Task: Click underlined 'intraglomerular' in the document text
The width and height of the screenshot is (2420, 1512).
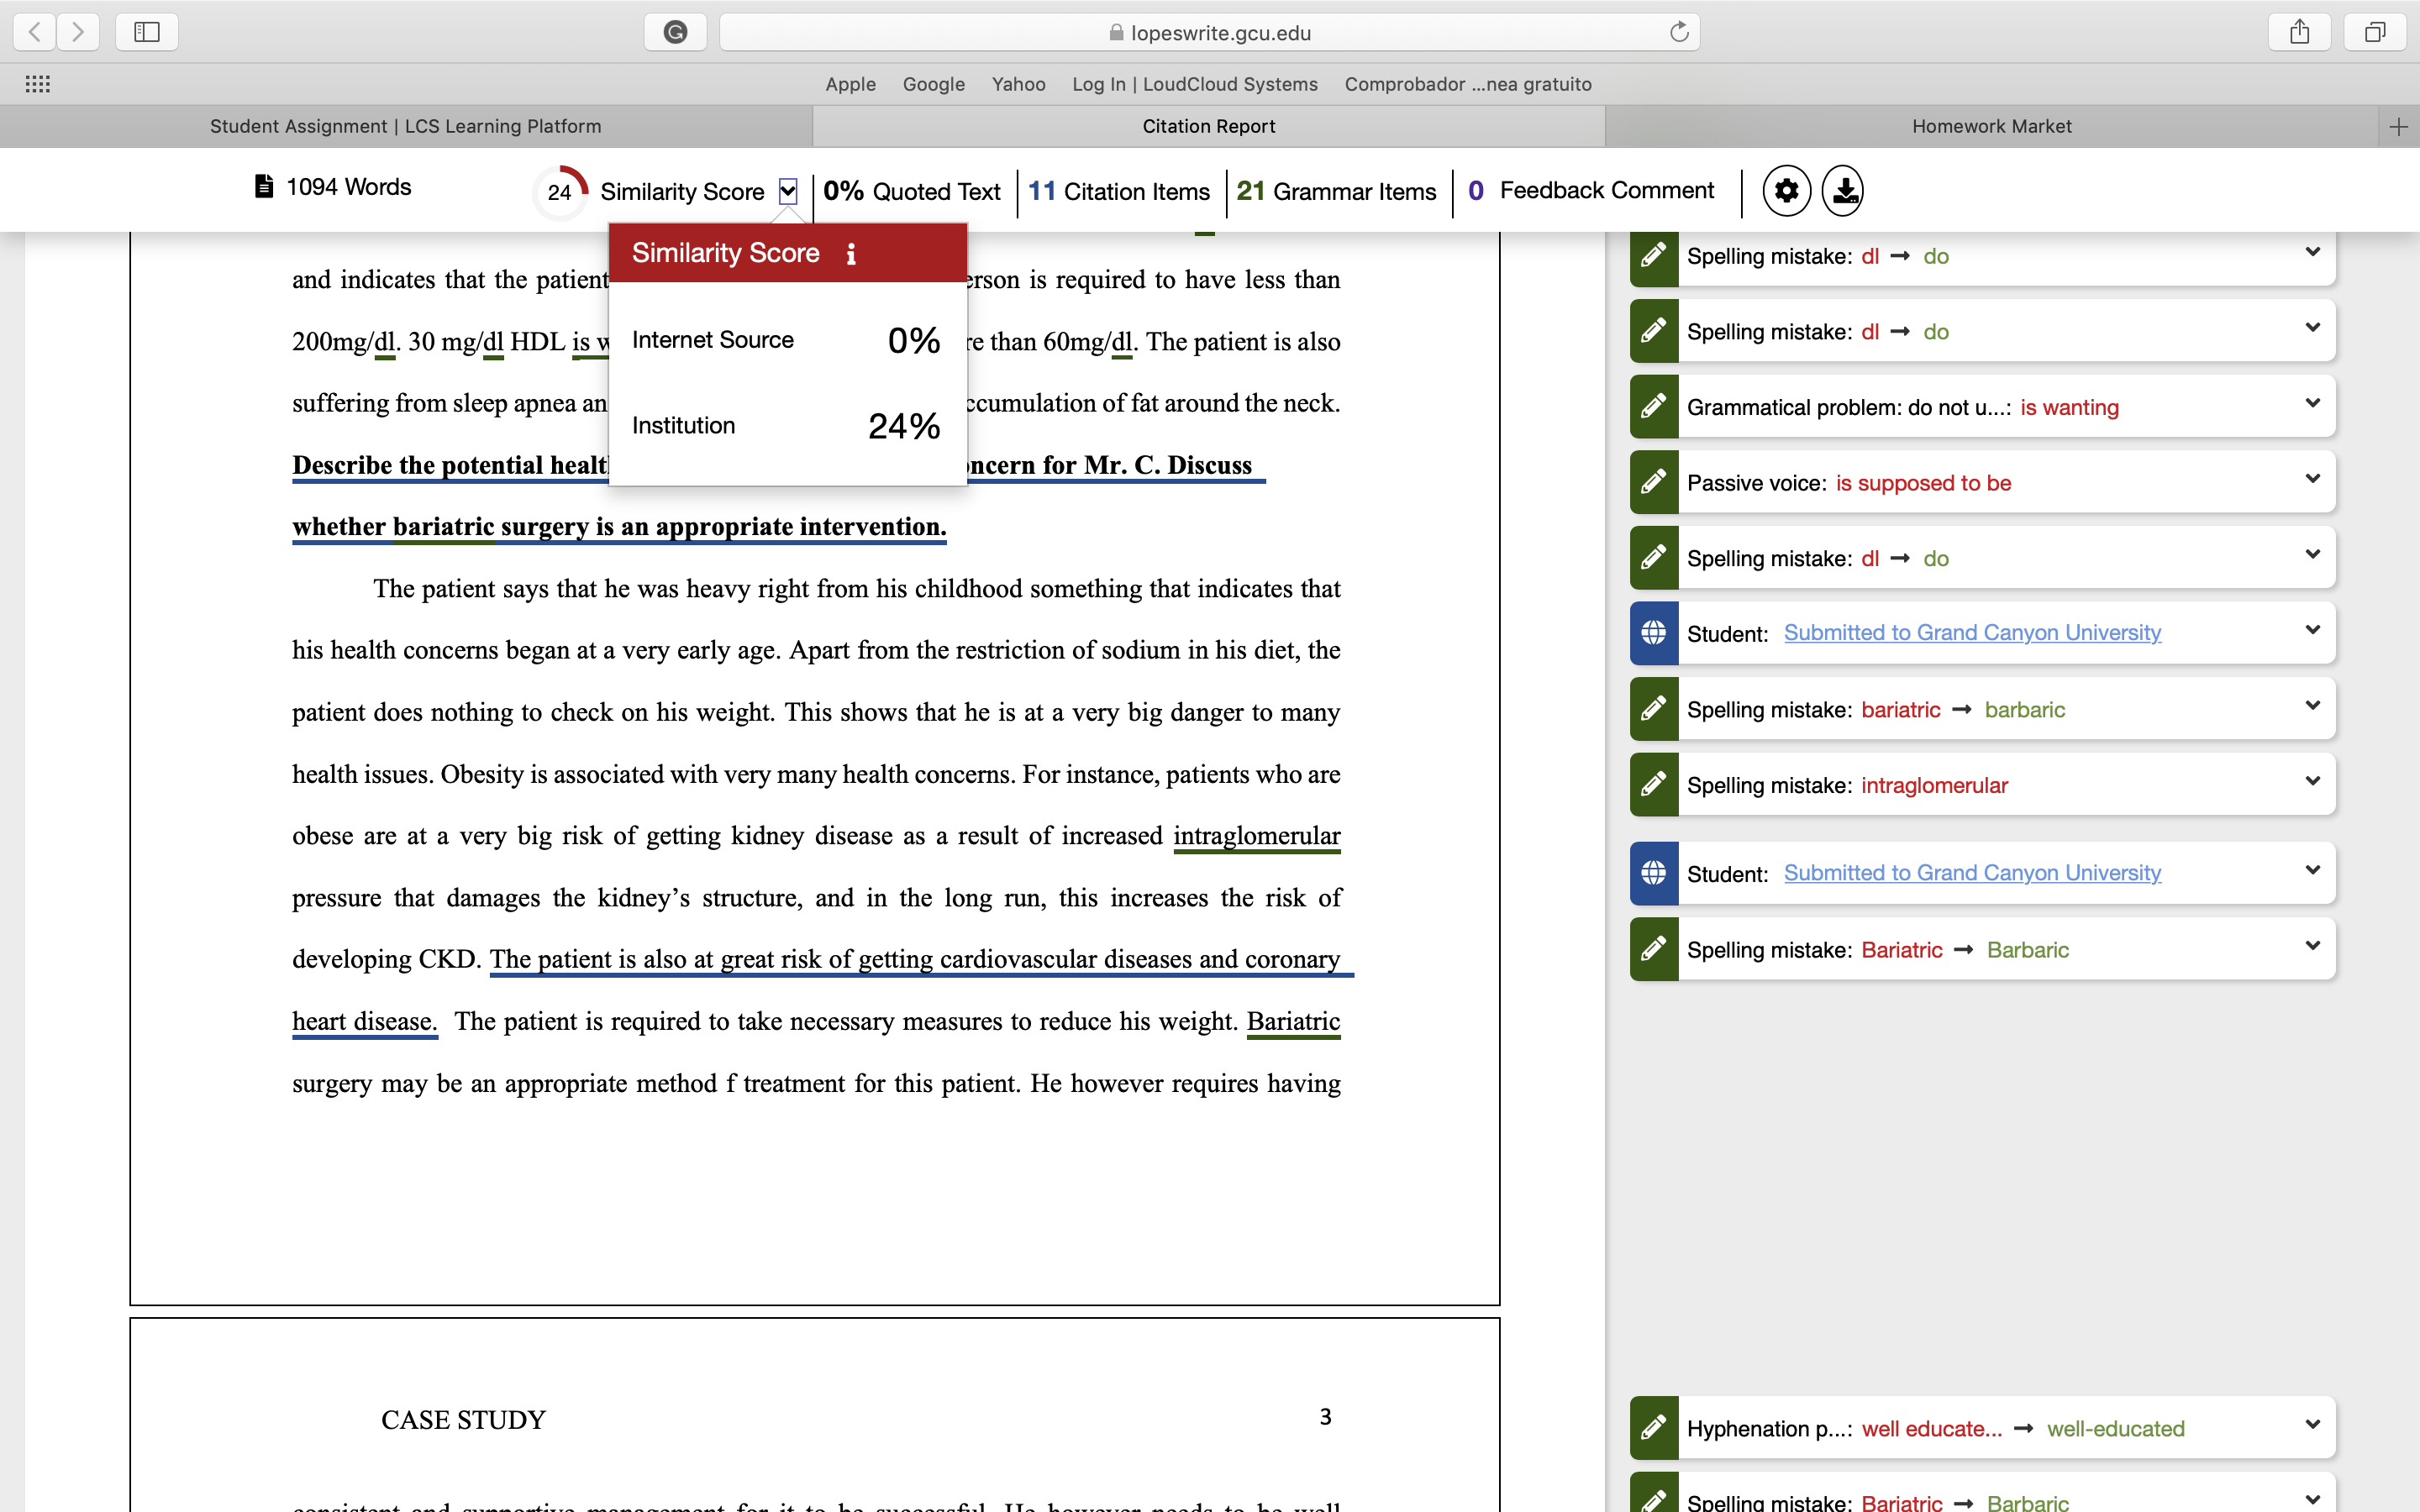Action: click(1257, 836)
